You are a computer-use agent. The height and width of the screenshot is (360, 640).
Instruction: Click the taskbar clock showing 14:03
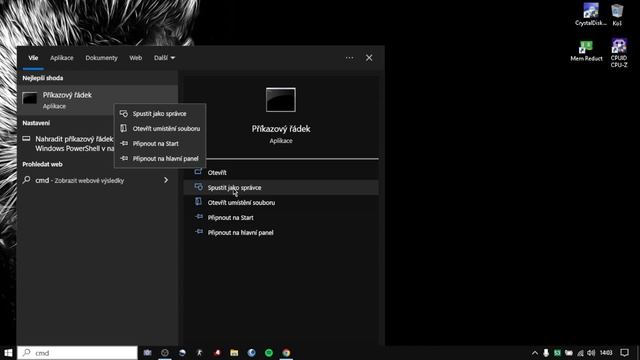pos(607,353)
